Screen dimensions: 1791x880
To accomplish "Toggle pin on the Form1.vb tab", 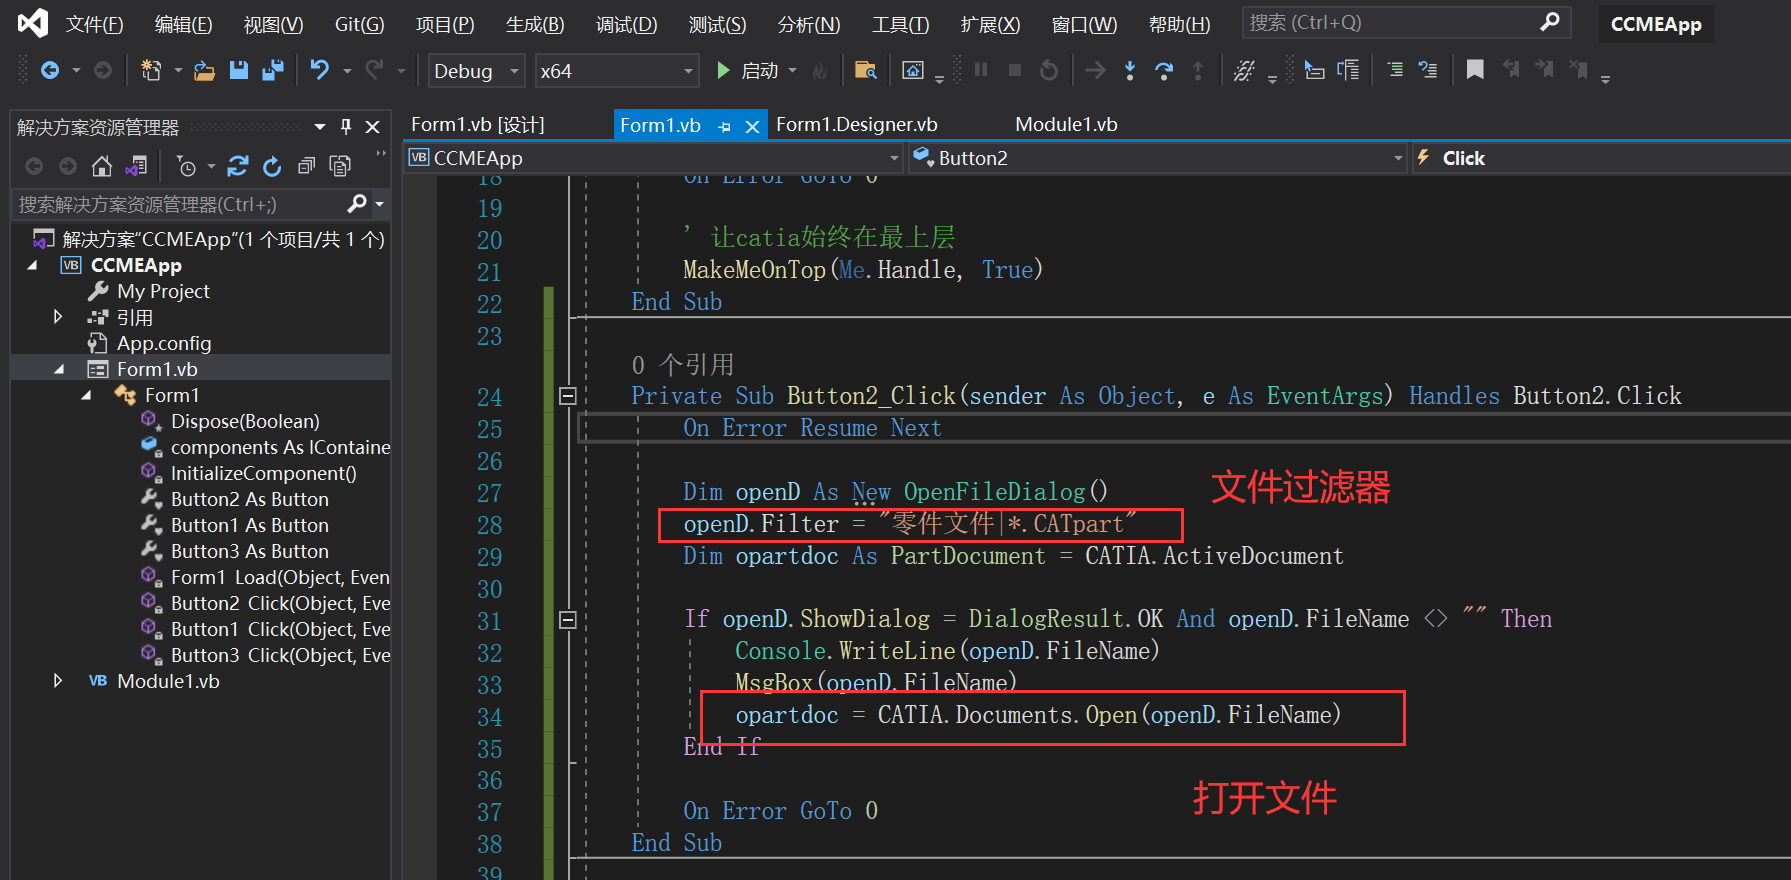I will 725,126.
